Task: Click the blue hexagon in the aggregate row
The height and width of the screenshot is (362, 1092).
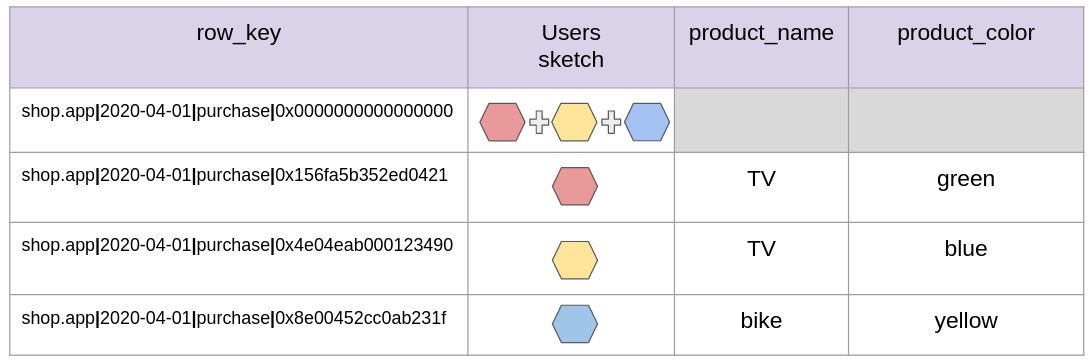Action: click(x=647, y=123)
